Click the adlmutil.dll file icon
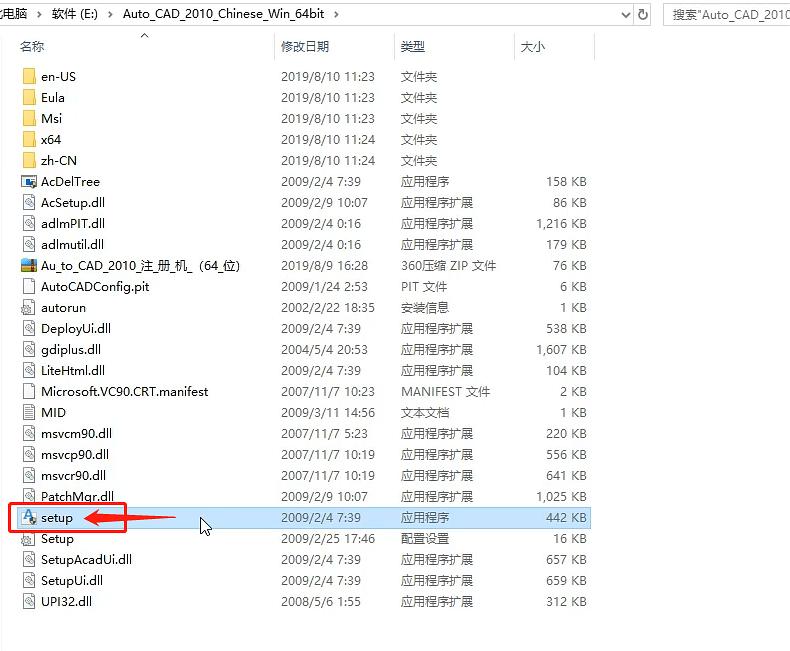 pos(29,244)
